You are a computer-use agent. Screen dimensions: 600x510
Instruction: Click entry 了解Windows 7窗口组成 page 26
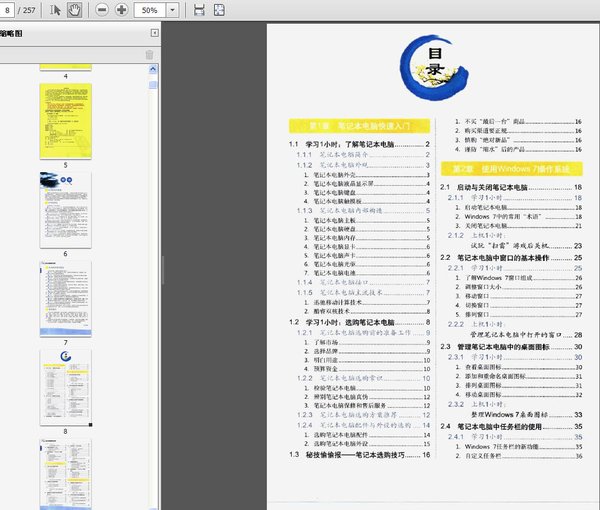tap(519, 278)
